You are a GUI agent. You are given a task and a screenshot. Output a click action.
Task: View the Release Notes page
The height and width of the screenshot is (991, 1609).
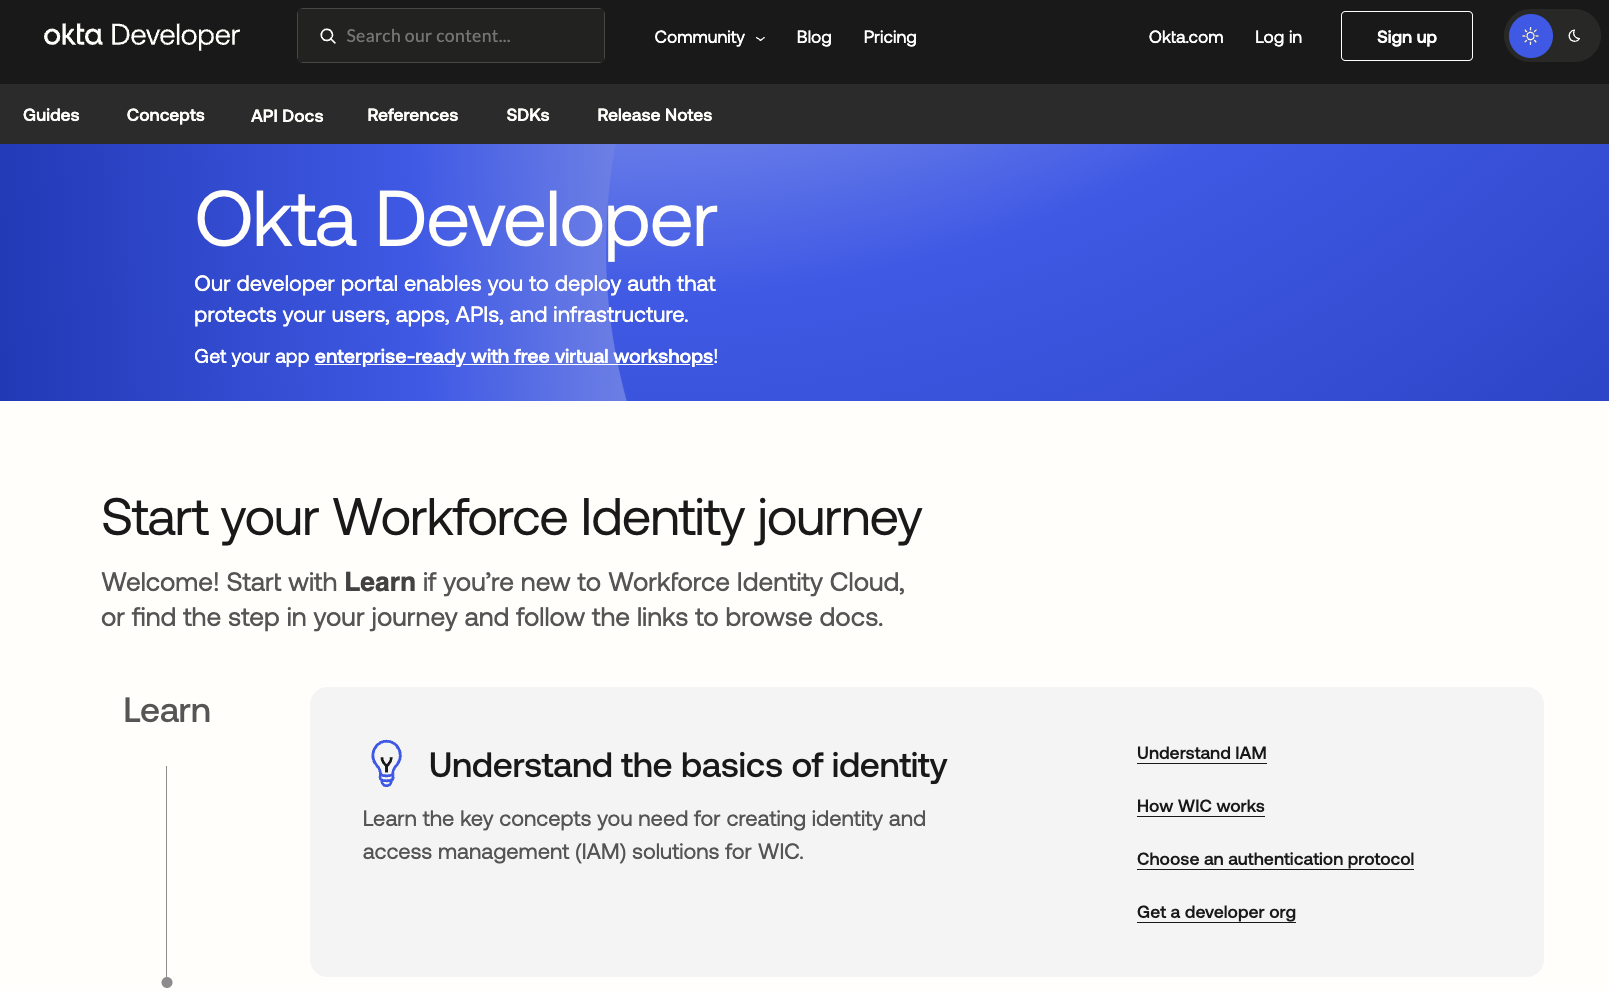[x=654, y=115]
